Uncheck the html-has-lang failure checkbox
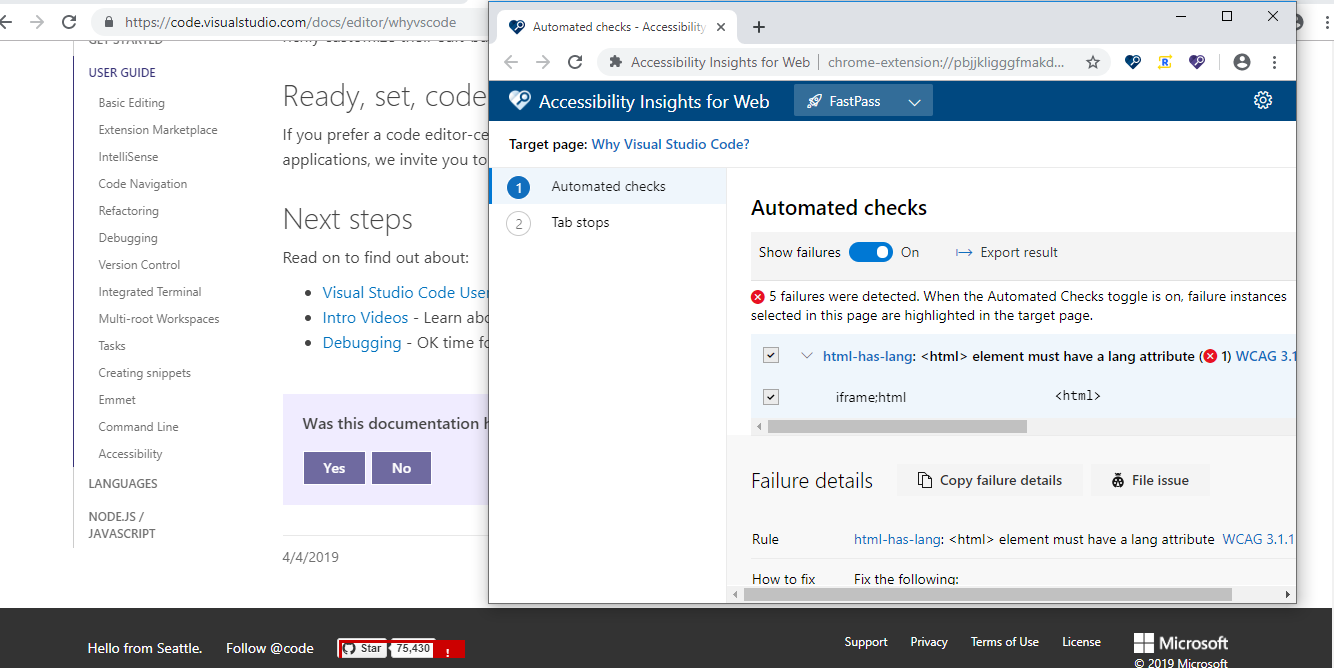 pos(771,355)
